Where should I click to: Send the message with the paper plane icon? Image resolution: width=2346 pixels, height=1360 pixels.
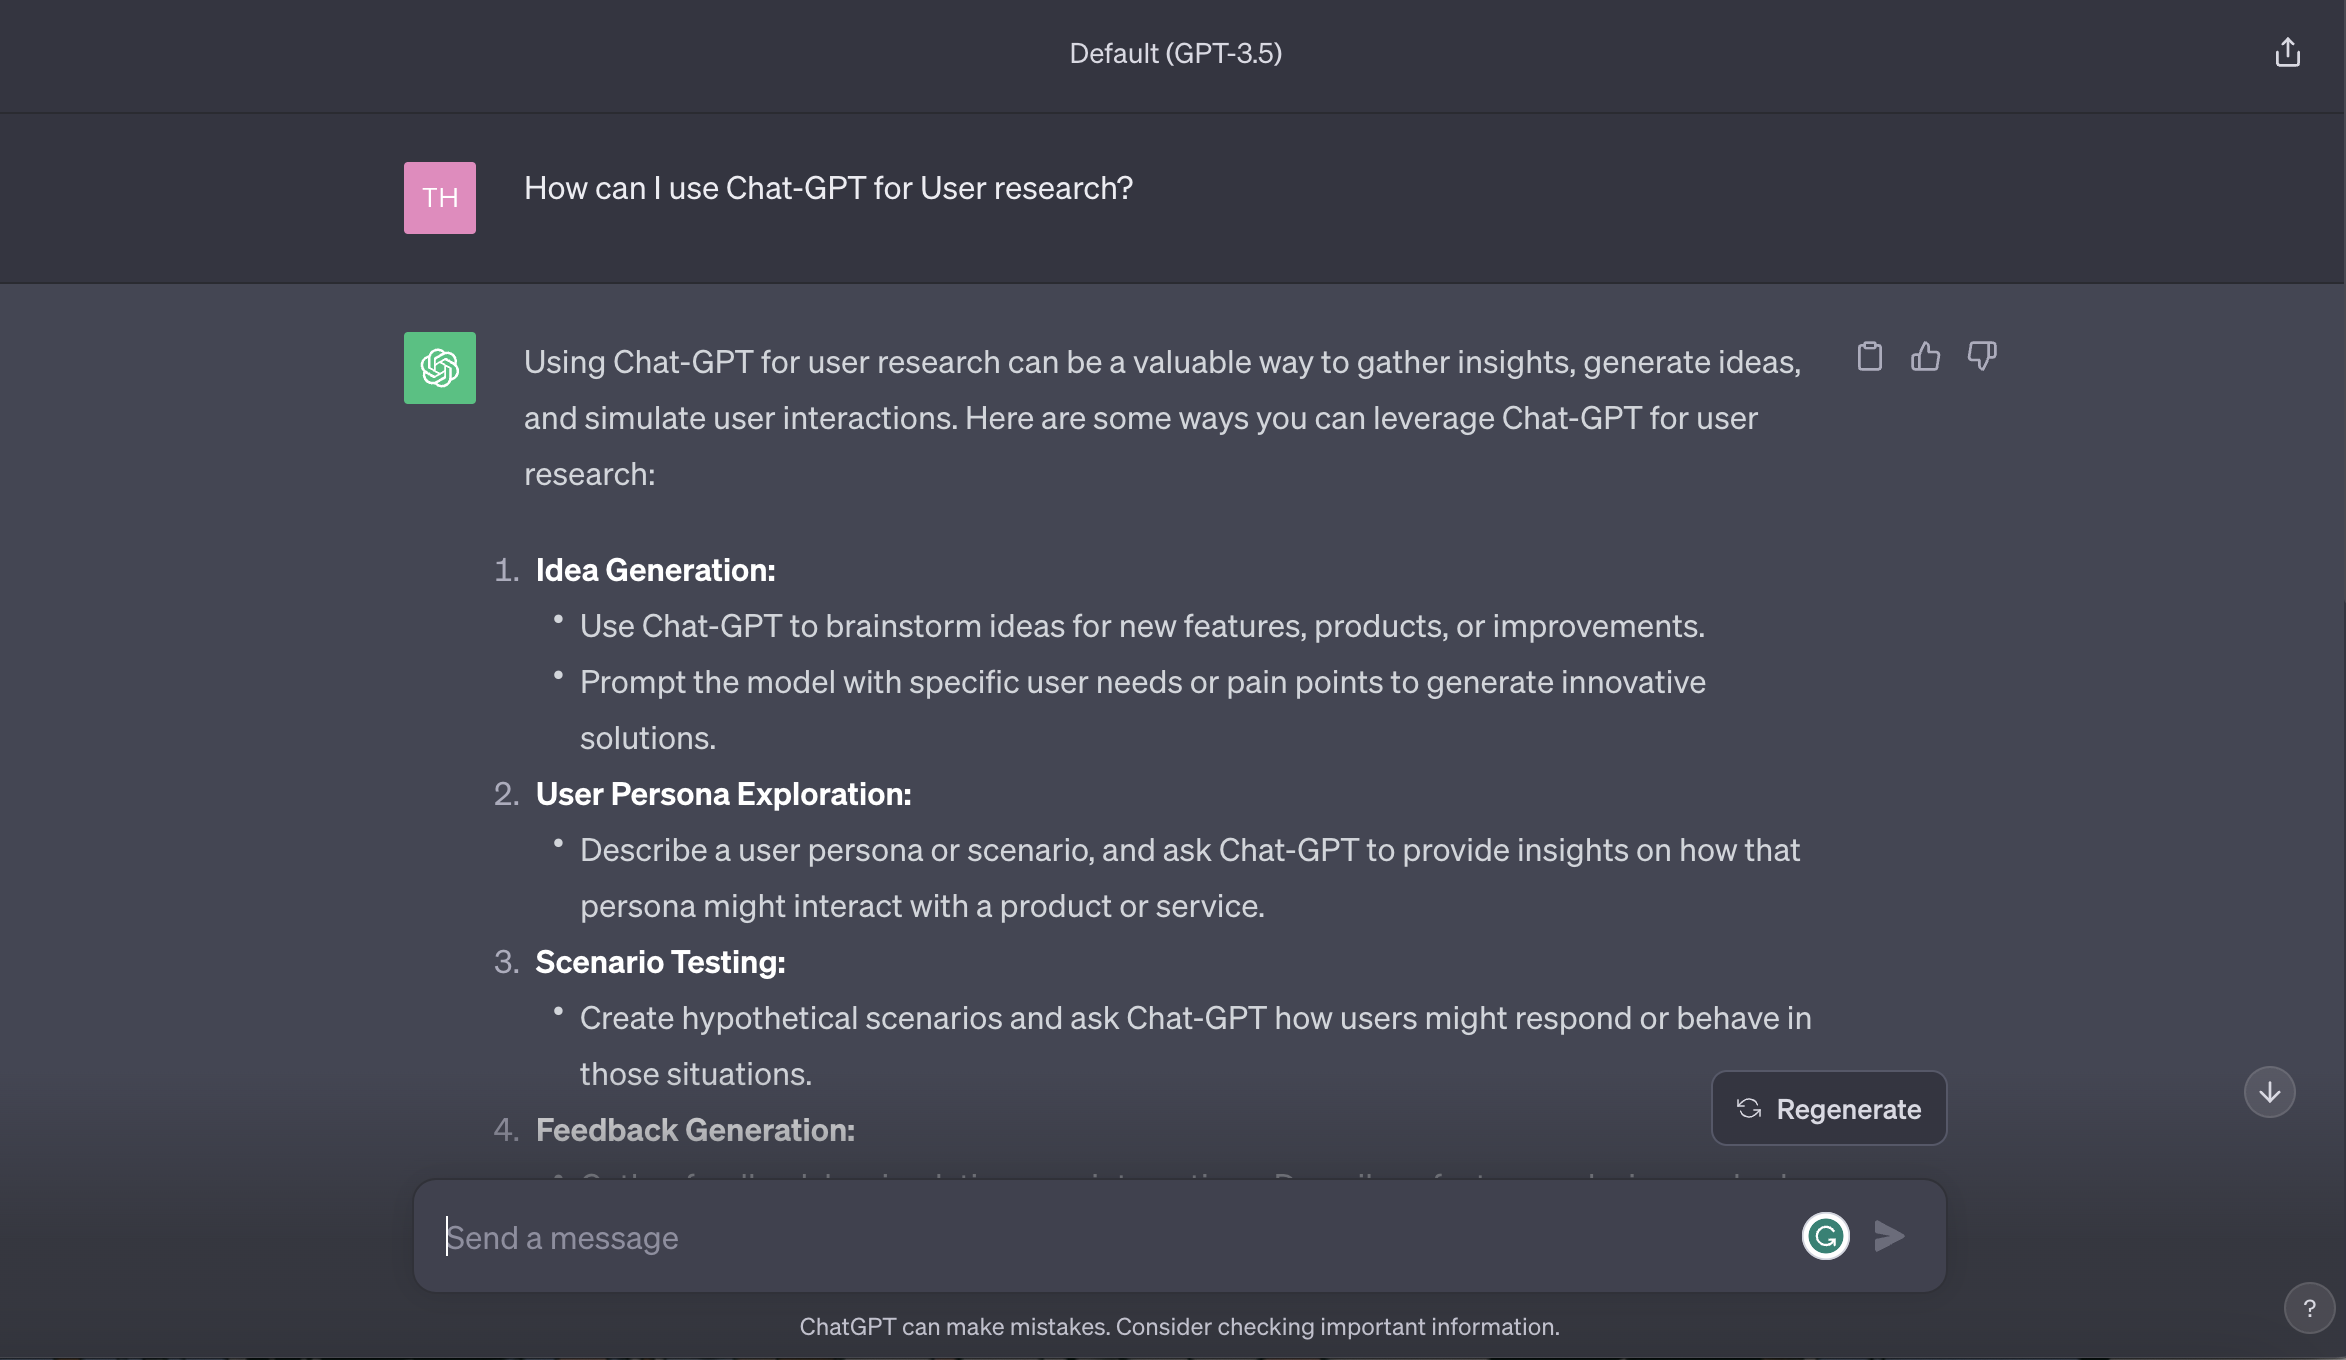point(1888,1236)
